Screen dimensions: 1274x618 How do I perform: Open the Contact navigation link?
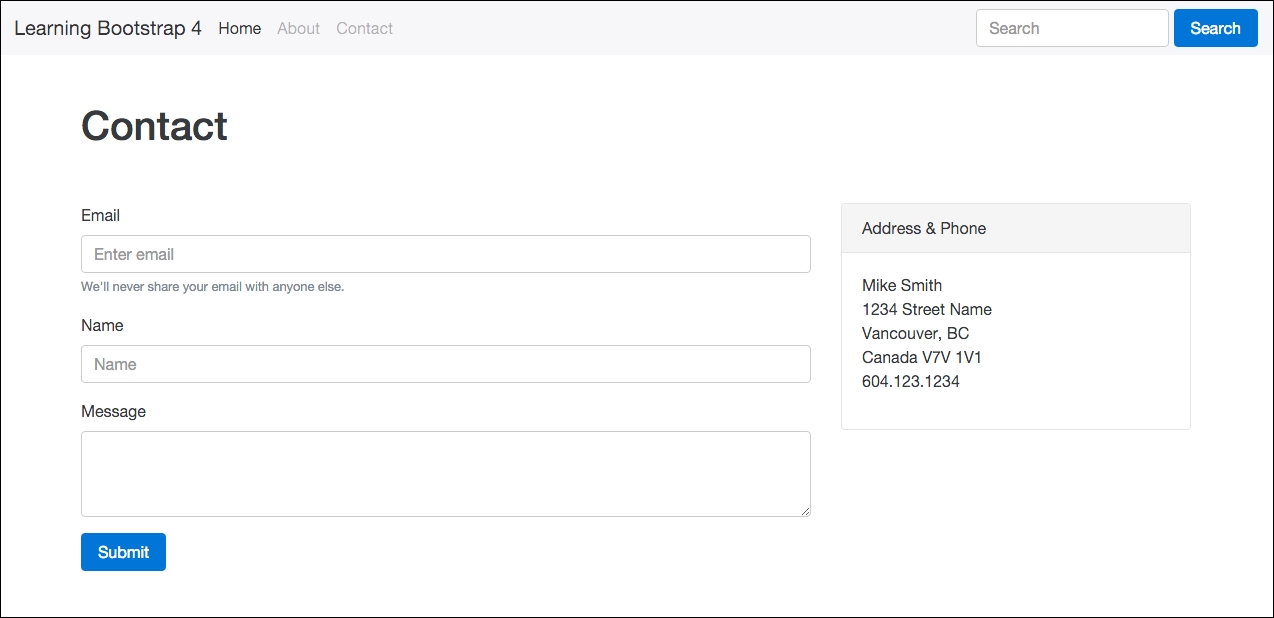(364, 28)
